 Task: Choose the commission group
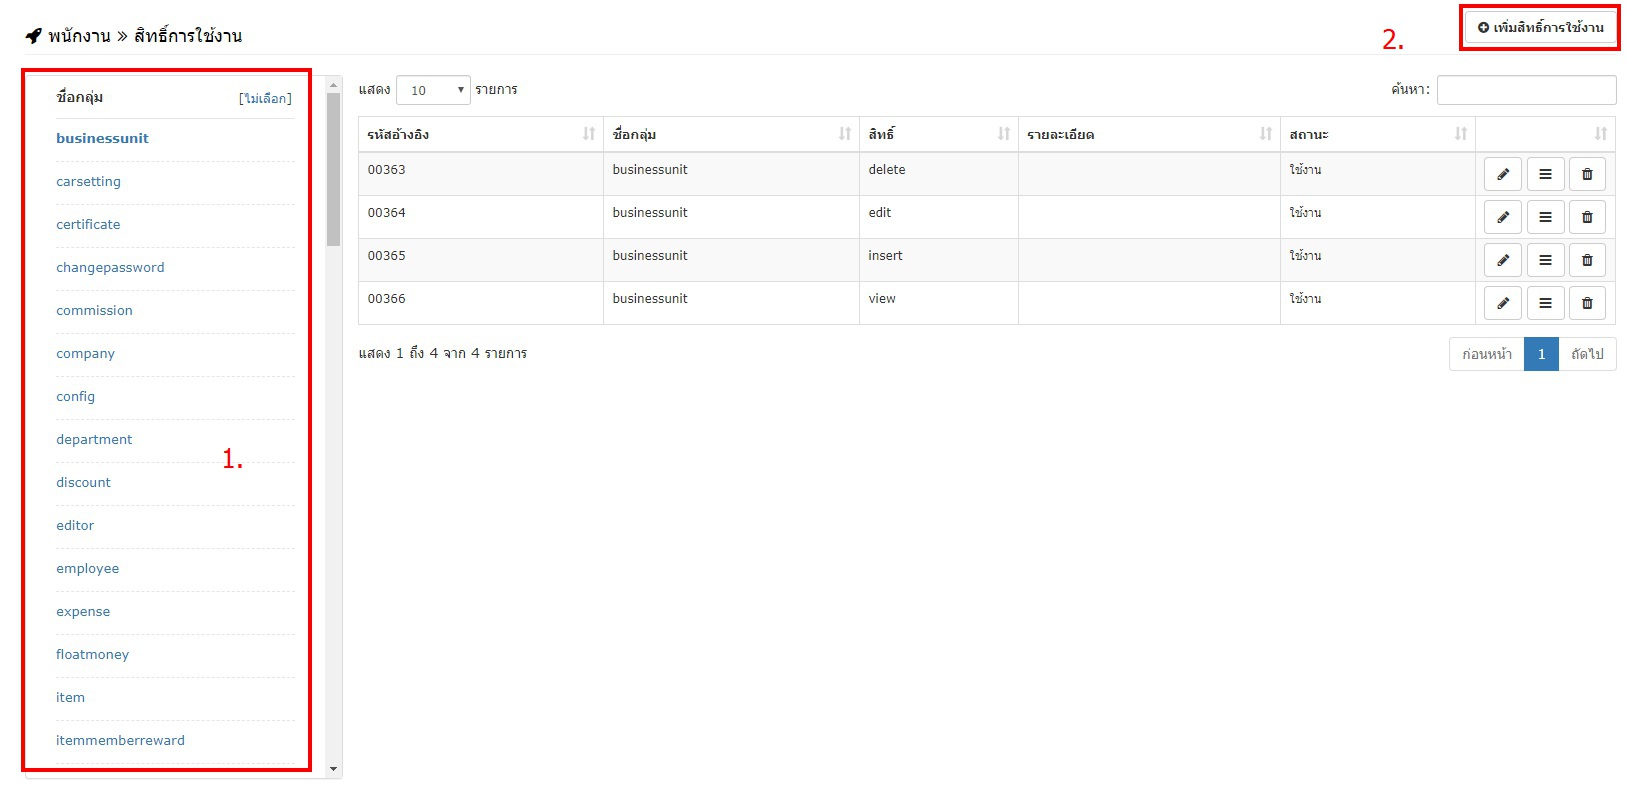click(94, 311)
